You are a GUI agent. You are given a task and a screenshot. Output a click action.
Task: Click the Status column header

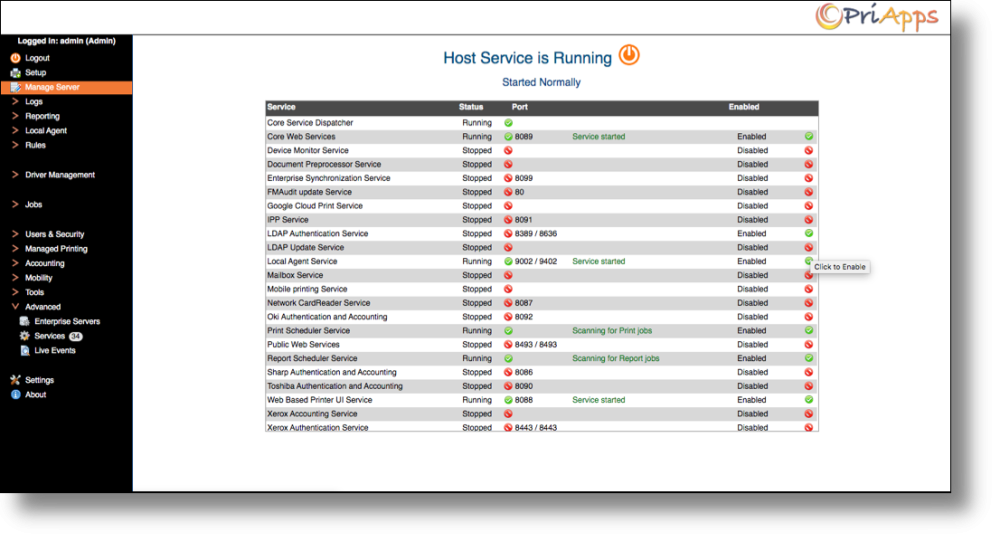[x=471, y=107]
